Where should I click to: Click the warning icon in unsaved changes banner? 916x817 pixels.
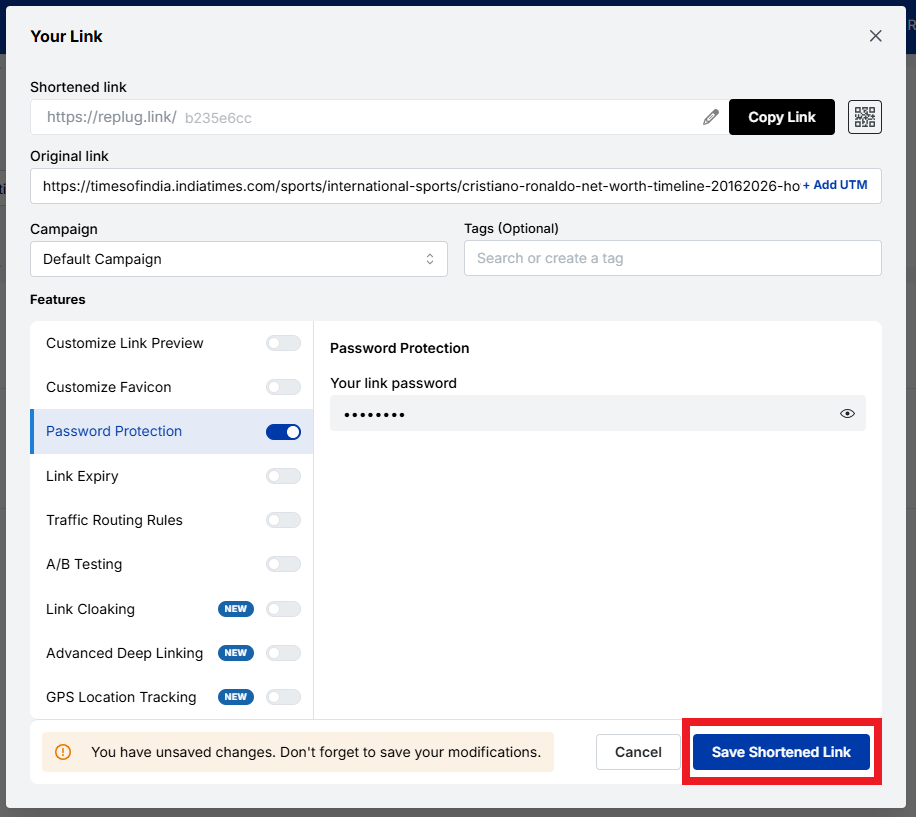pos(64,752)
